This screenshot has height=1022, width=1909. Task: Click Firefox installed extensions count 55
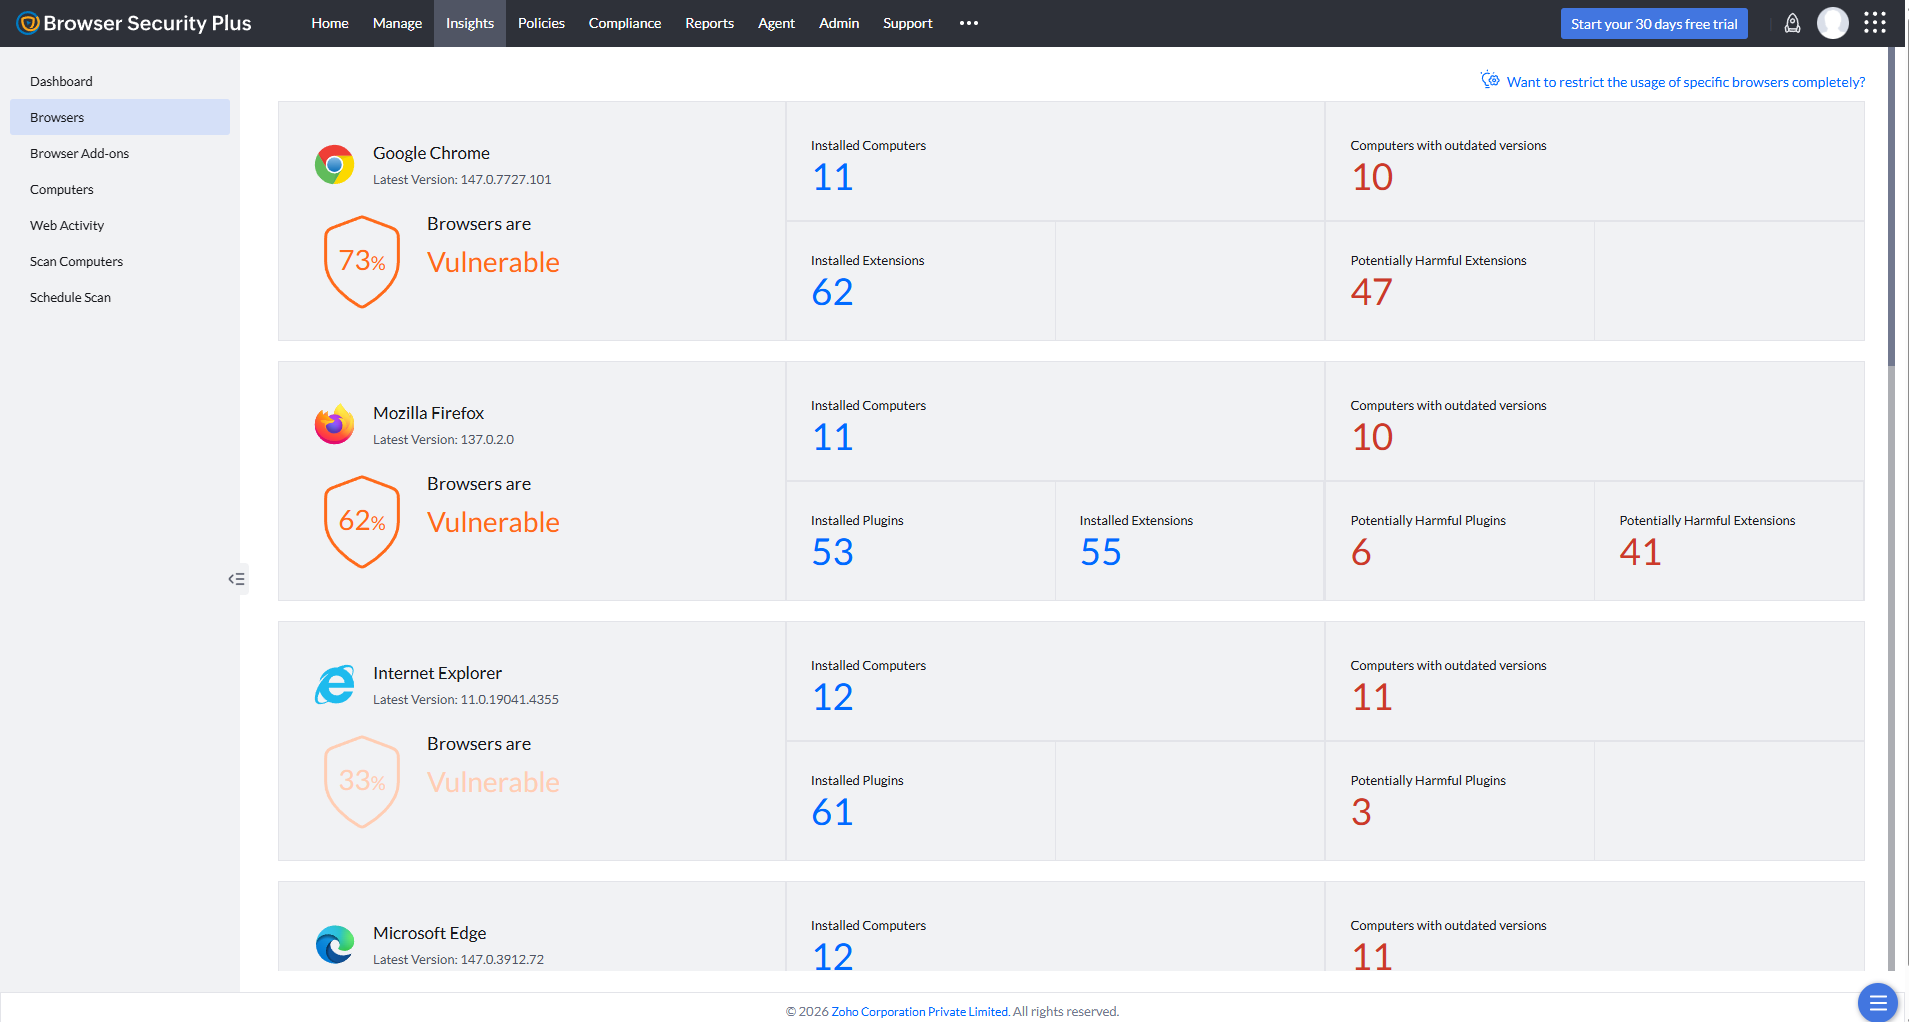click(x=1101, y=552)
